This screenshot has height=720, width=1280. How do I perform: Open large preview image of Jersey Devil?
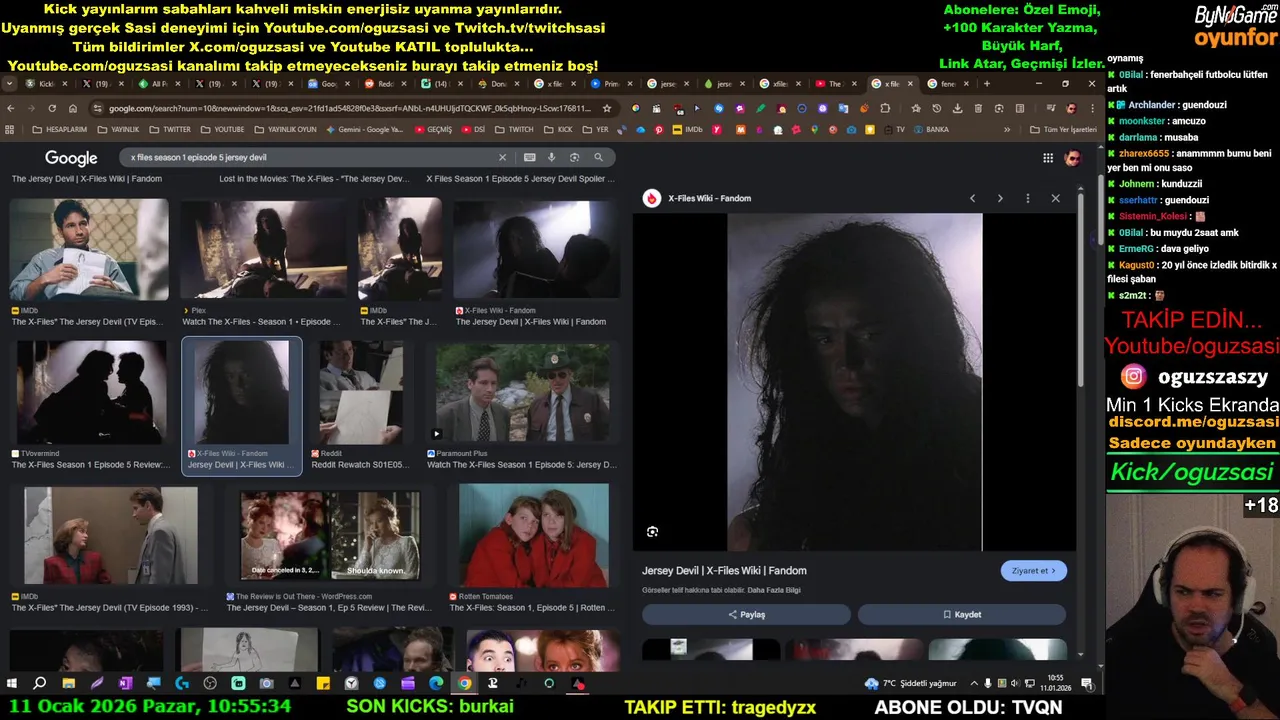[854, 382]
